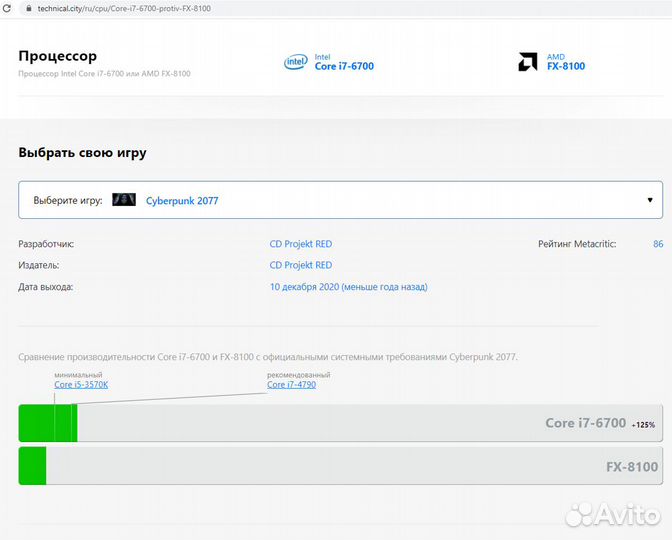Click the Сравнение производительности description text
The width and height of the screenshot is (672, 540).
tap(268, 357)
